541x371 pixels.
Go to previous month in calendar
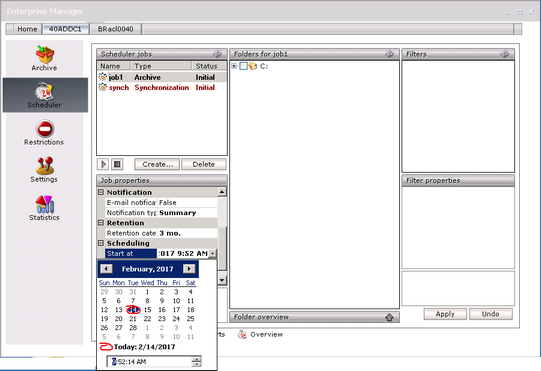pyautogui.click(x=106, y=269)
